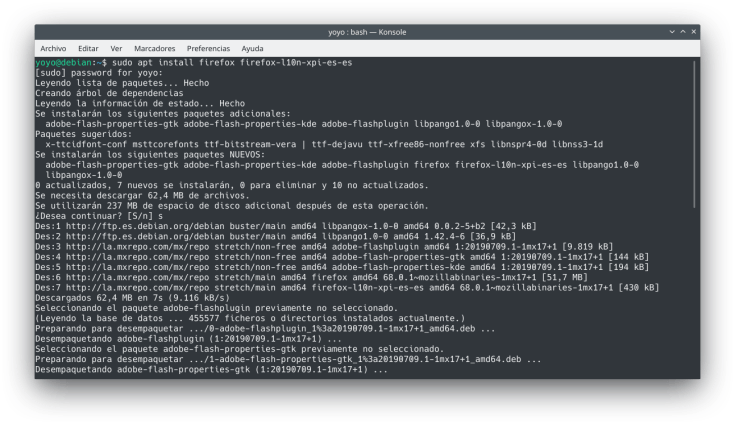Open the Editar menu

[88, 48]
